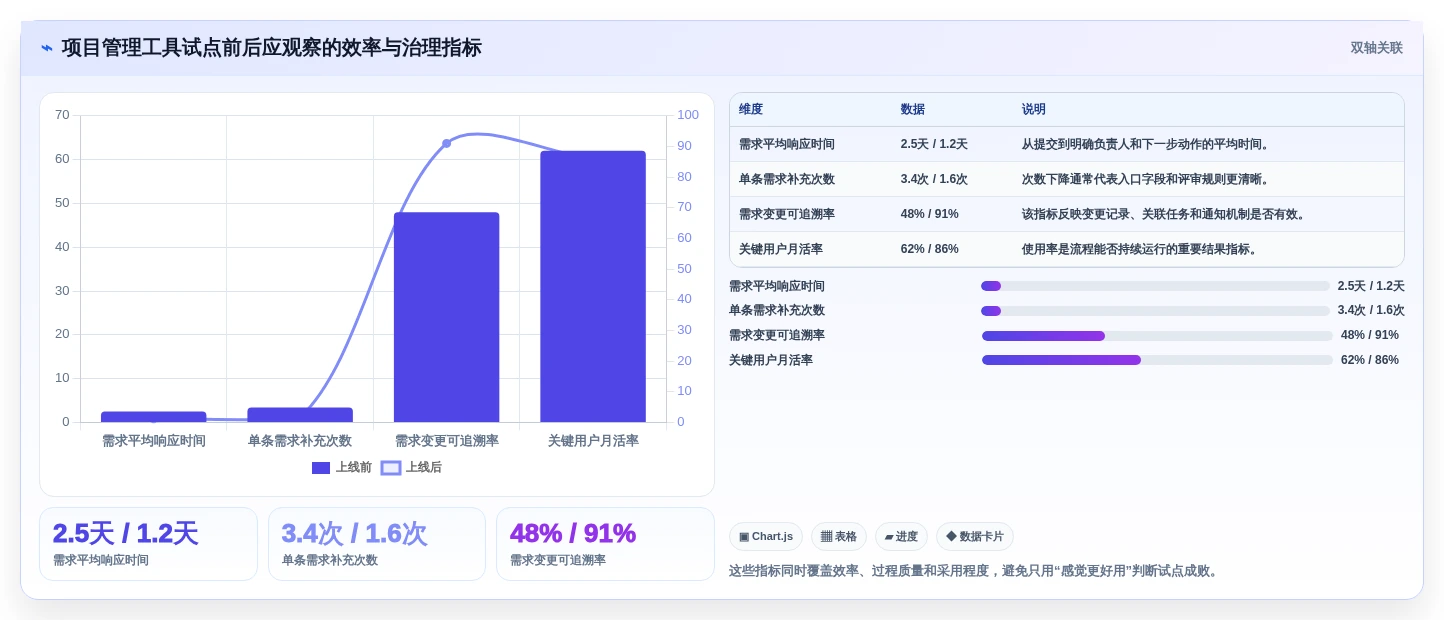The width and height of the screenshot is (1444, 620).
Task: Click the 需求平均响应时间 progress bar
Action: [1156, 286]
